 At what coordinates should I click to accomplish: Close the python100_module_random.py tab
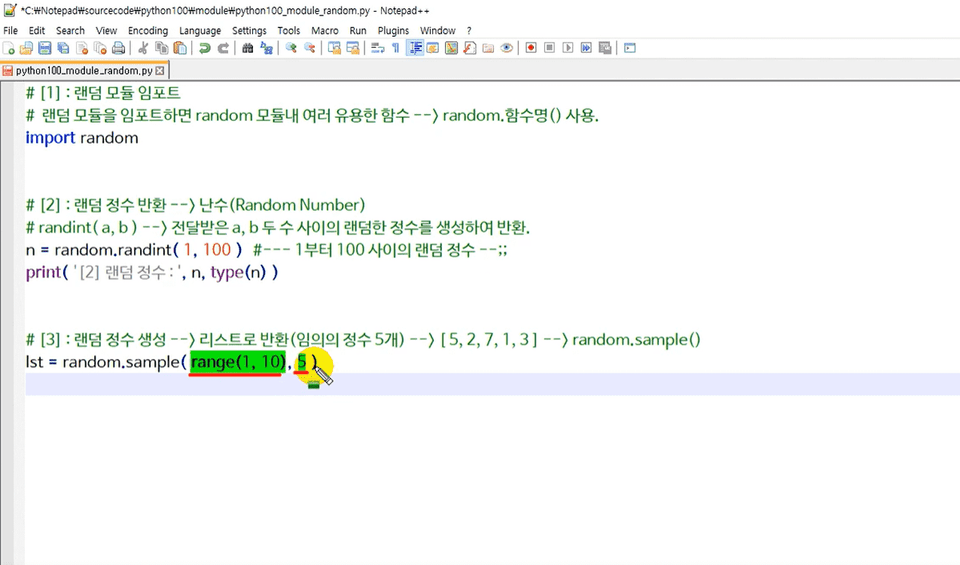pyautogui.click(x=160, y=70)
